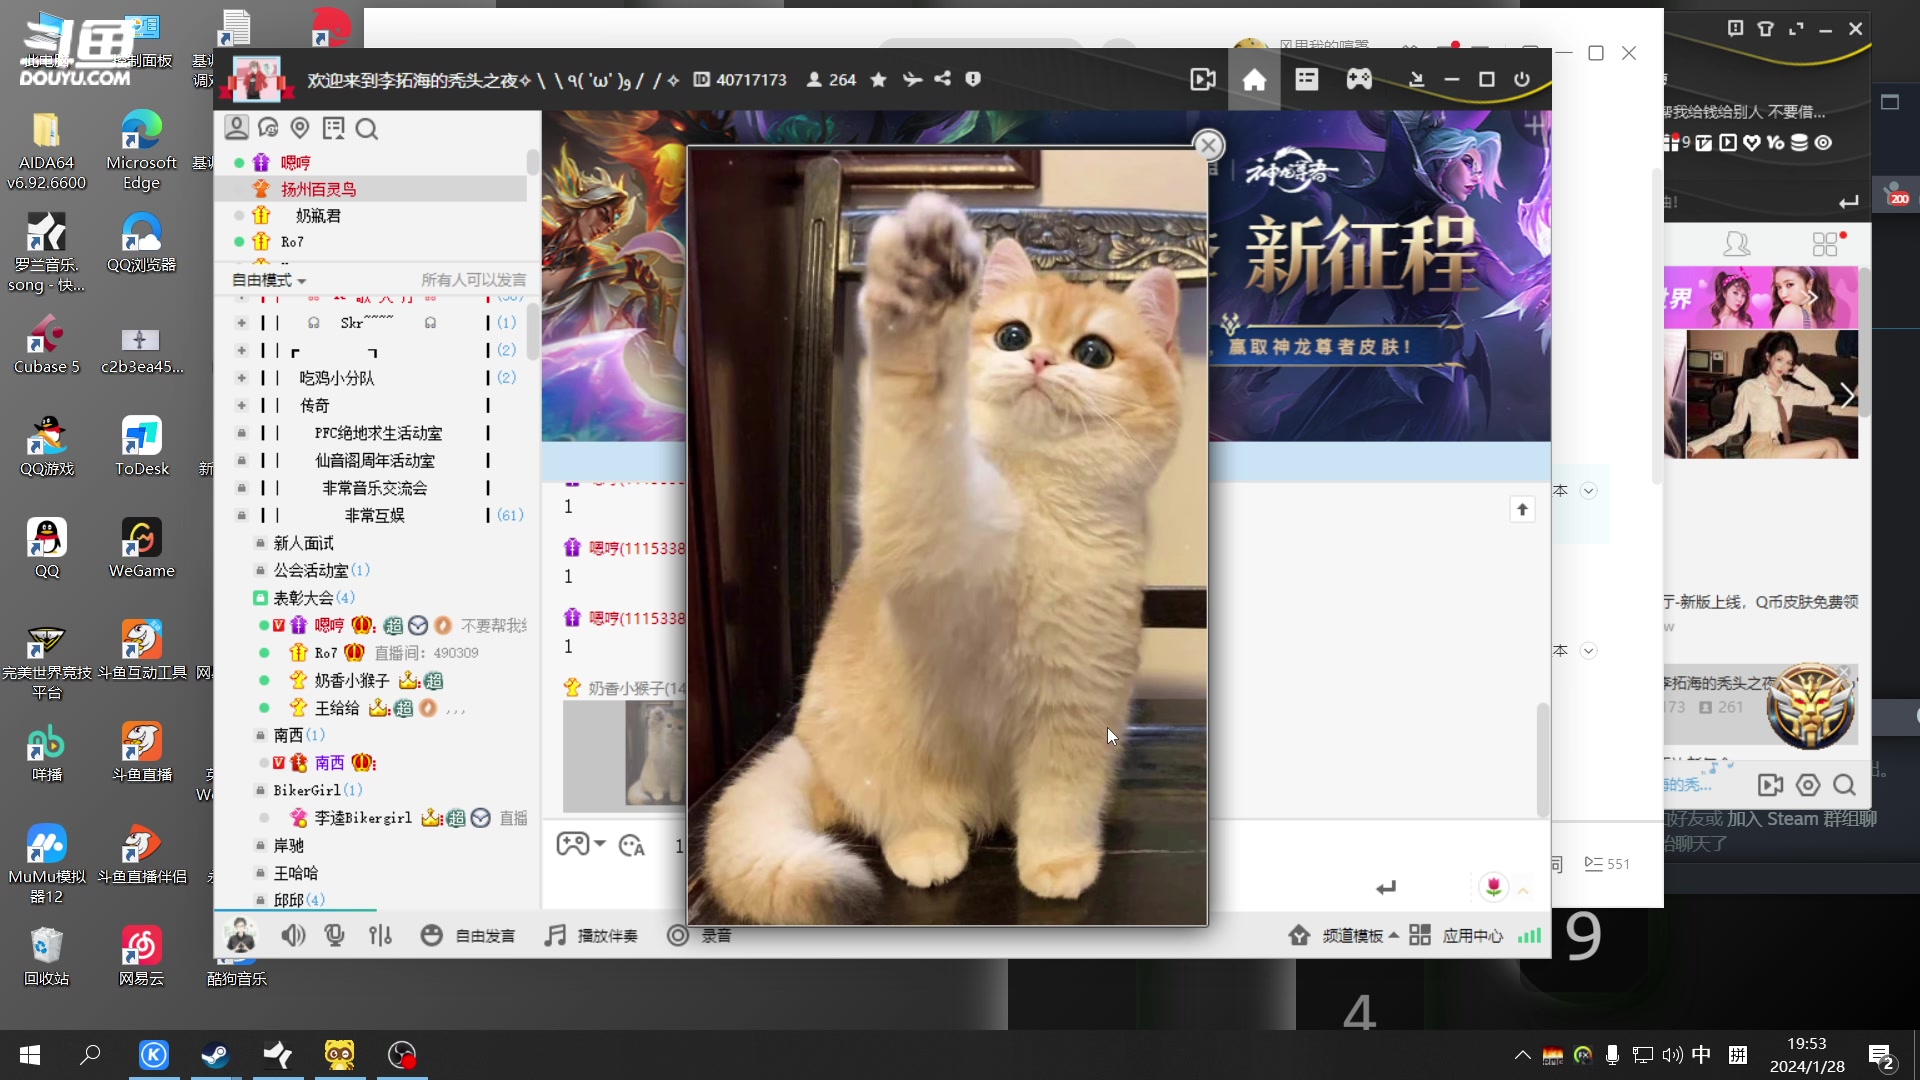Collapse the 频道模板 chevron
Screen dimensions: 1920x1080
(1395, 935)
